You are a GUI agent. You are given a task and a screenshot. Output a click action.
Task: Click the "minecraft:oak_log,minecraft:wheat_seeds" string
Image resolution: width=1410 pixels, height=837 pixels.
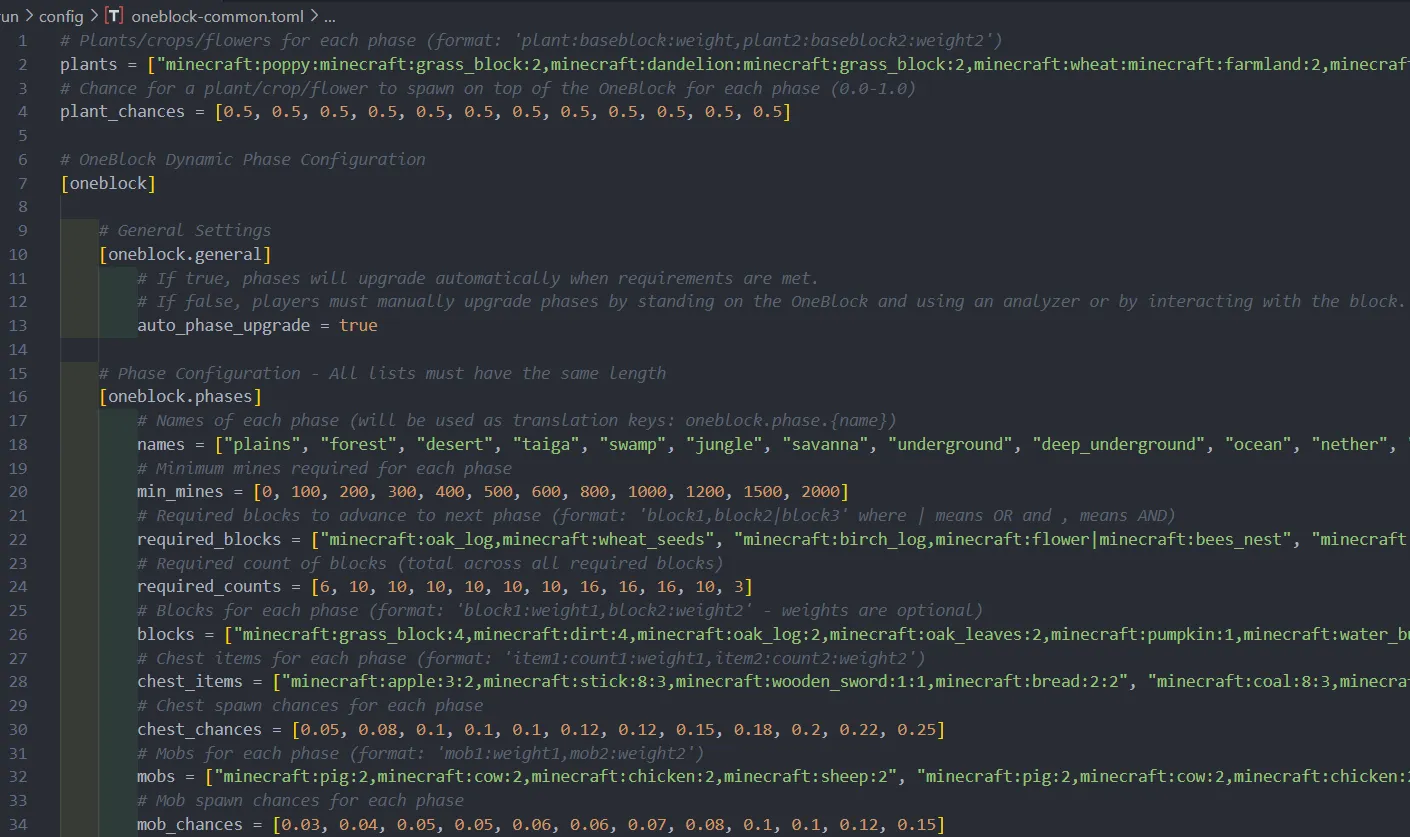(x=517, y=540)
